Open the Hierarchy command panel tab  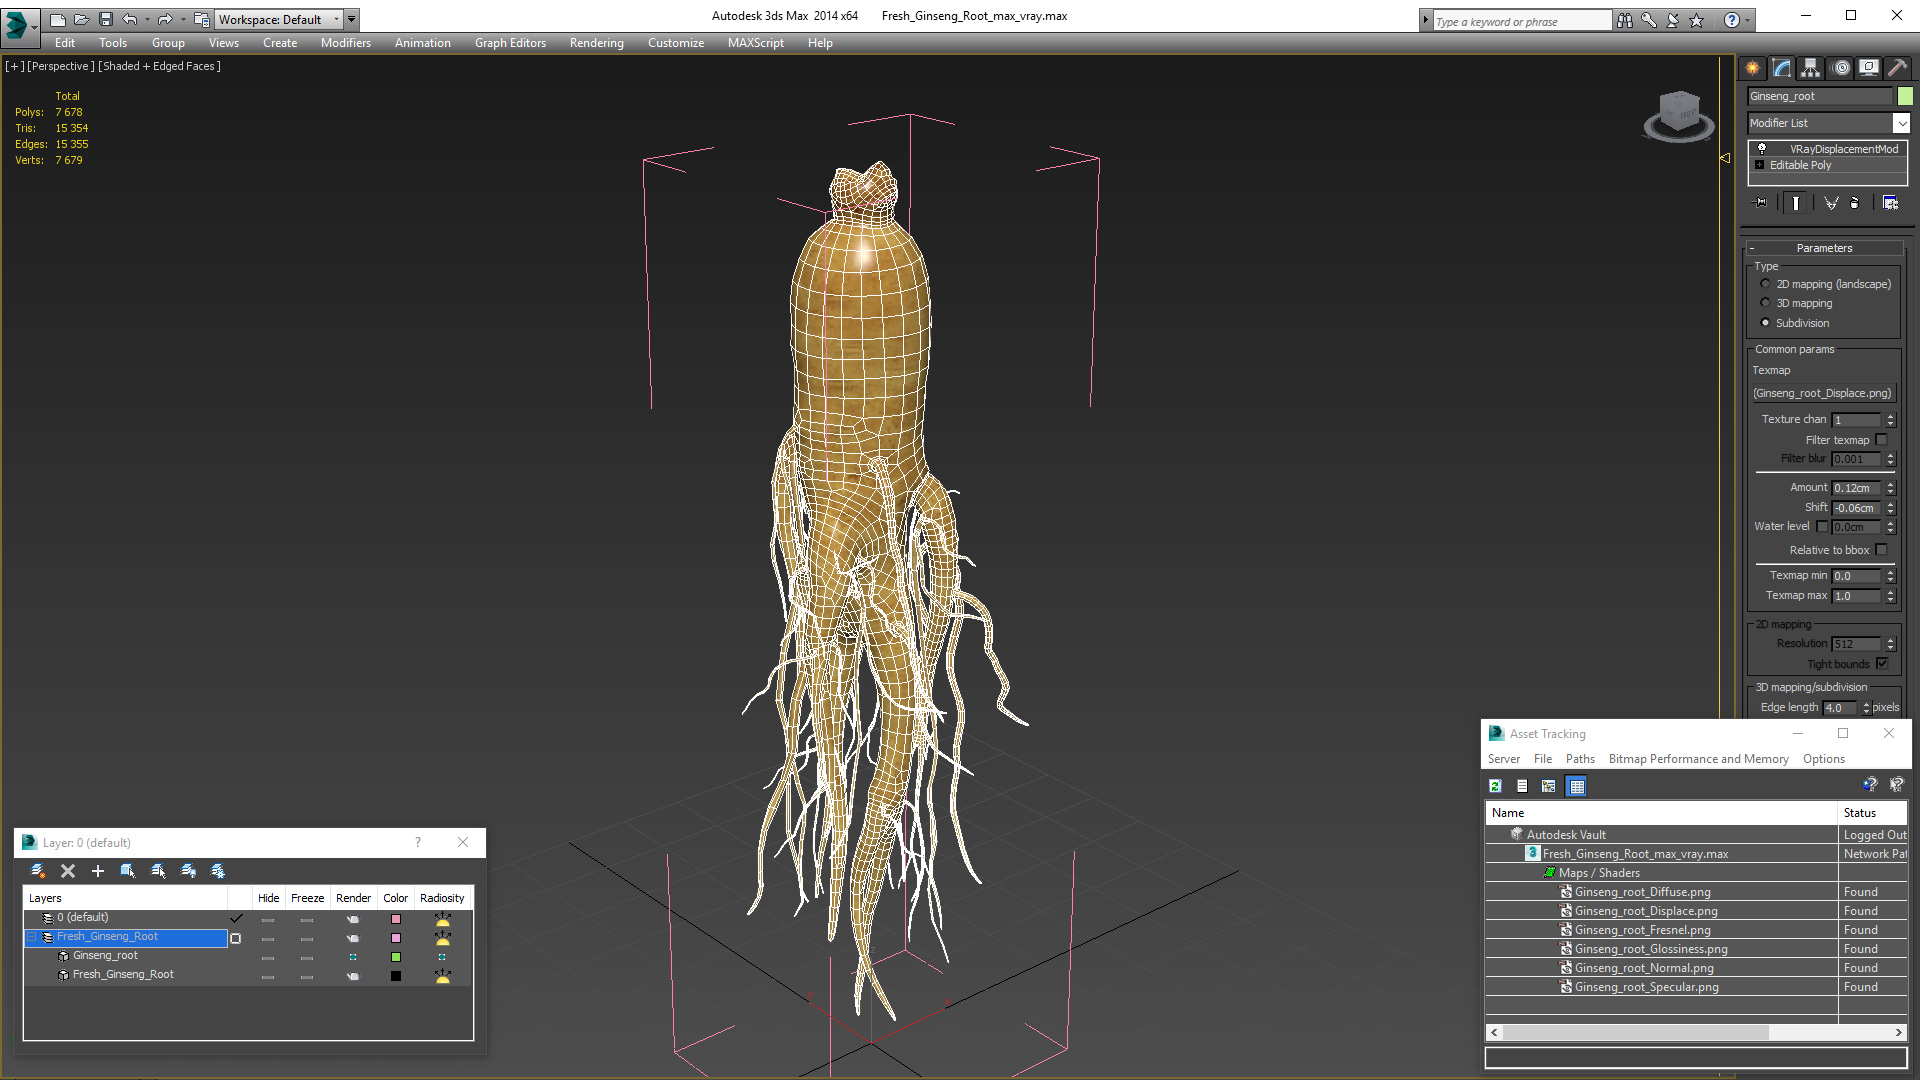point(1810,68)
